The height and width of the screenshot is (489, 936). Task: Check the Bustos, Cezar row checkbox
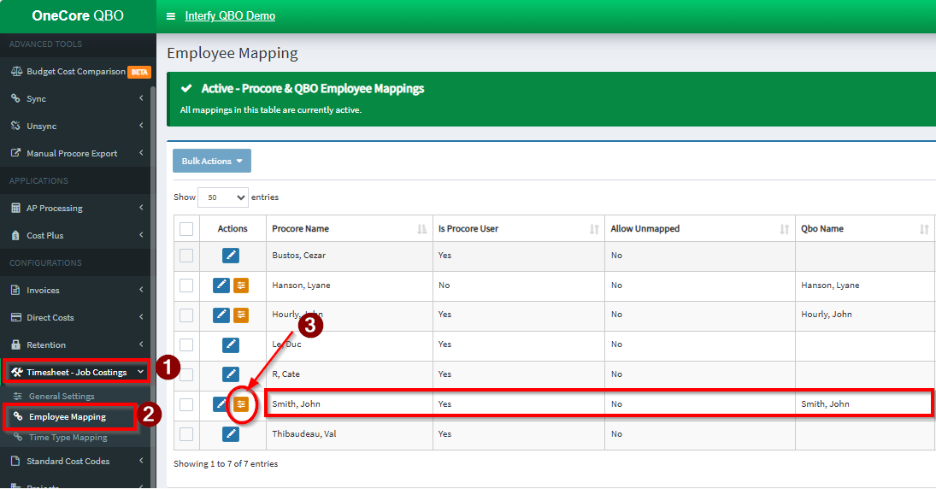click(x=186, y=256)
